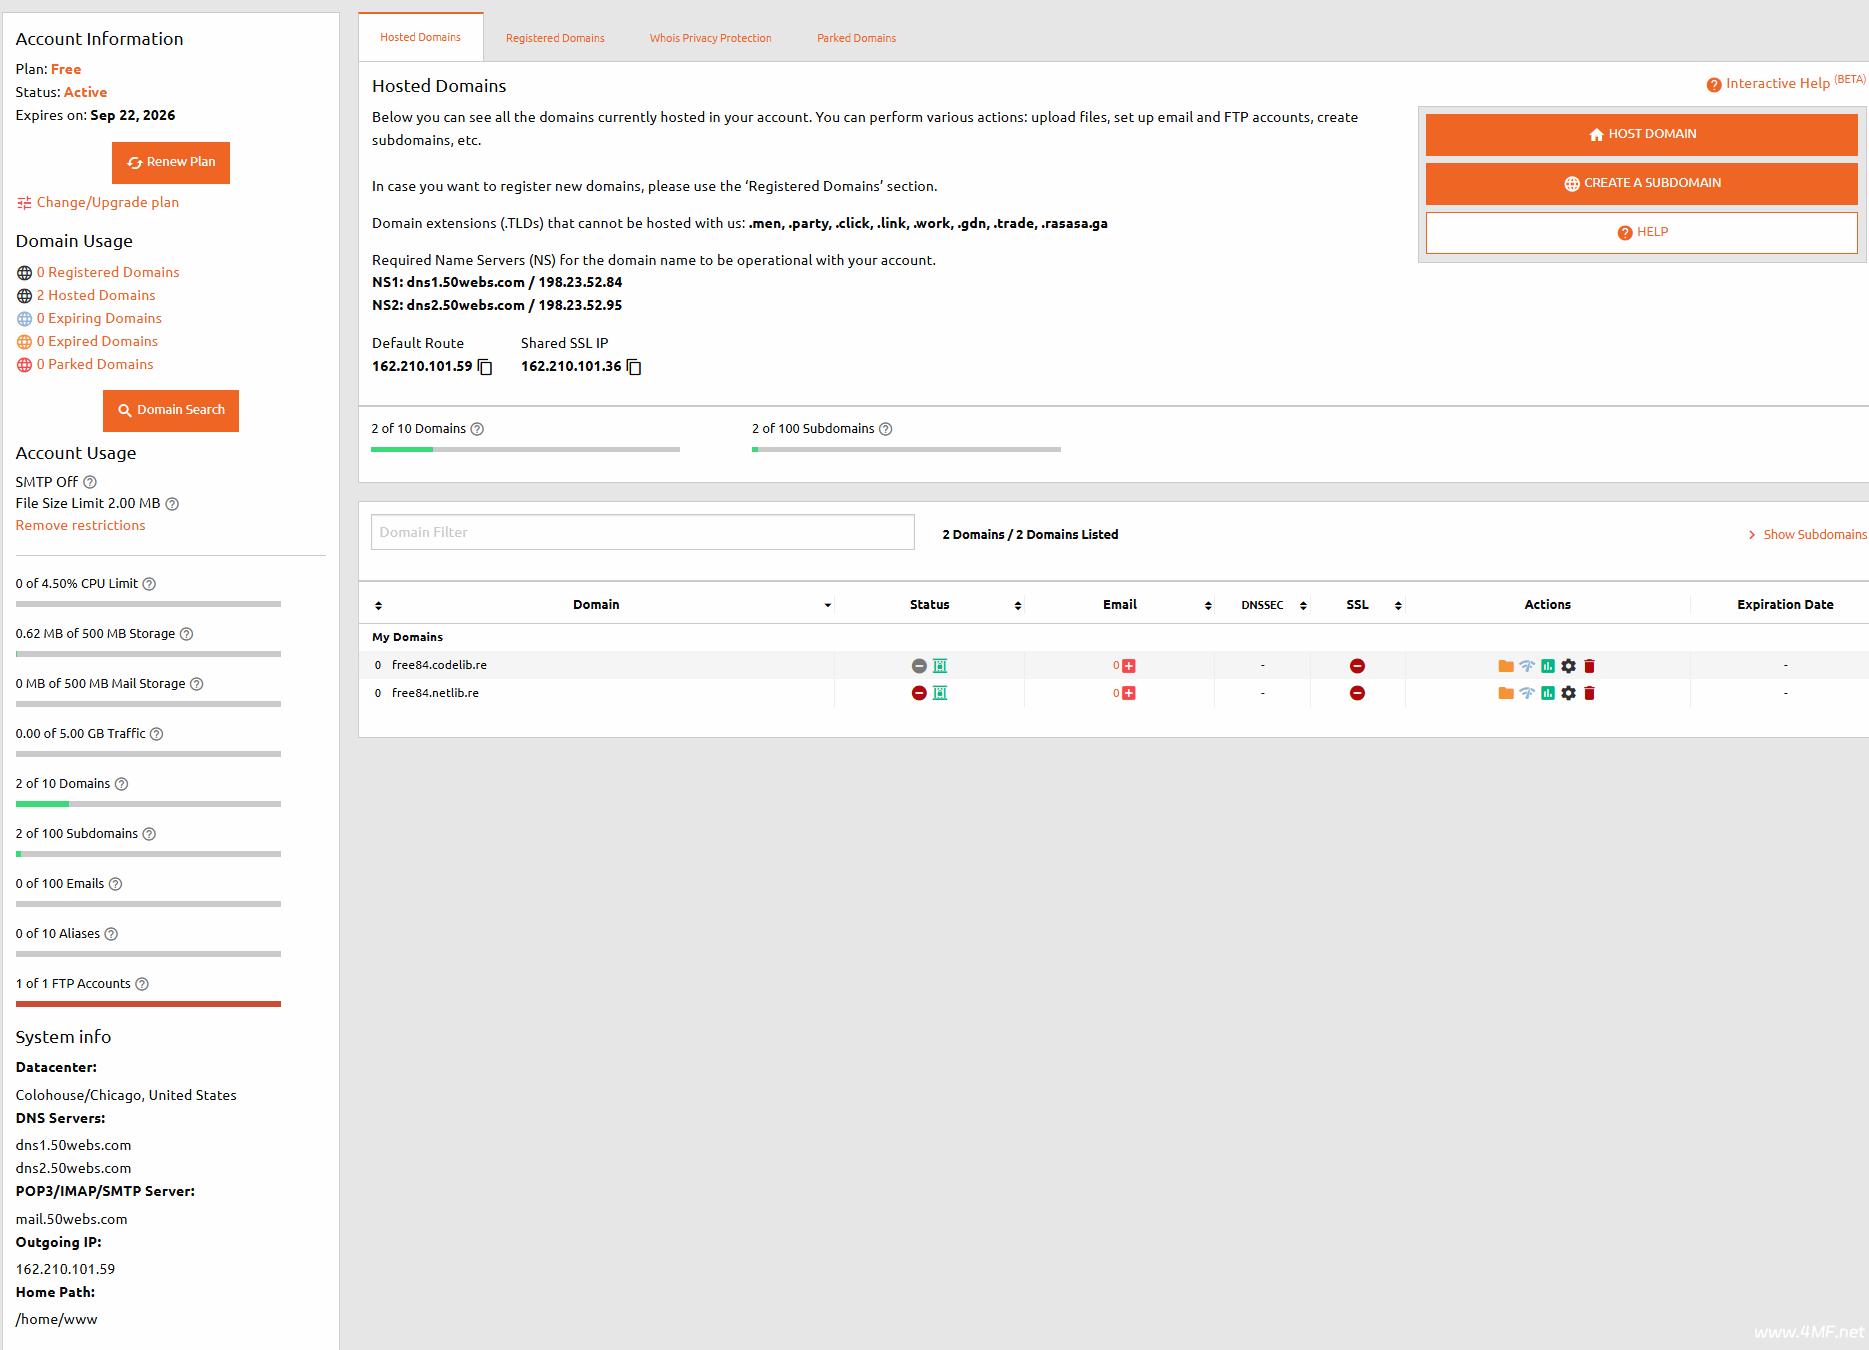Screen dimensions: 1869x1350
Task: Copy the Shared SSL IP address
Action: 634,367
